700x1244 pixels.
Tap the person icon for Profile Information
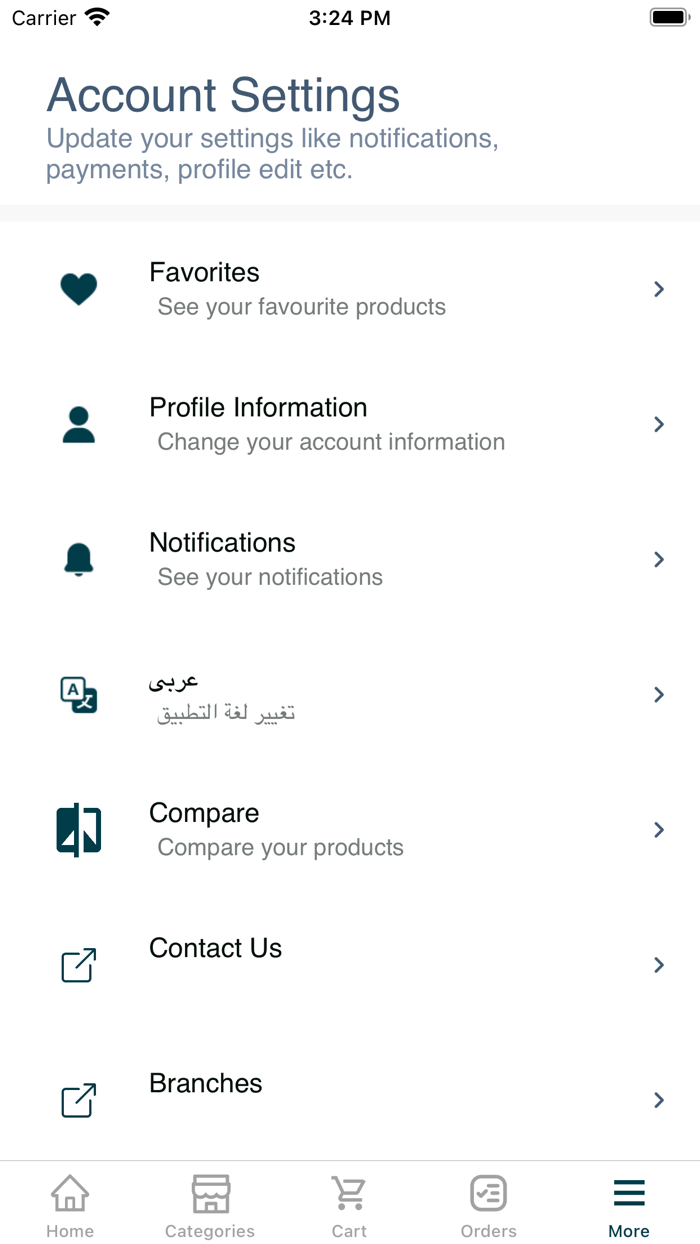pos(79,425)
